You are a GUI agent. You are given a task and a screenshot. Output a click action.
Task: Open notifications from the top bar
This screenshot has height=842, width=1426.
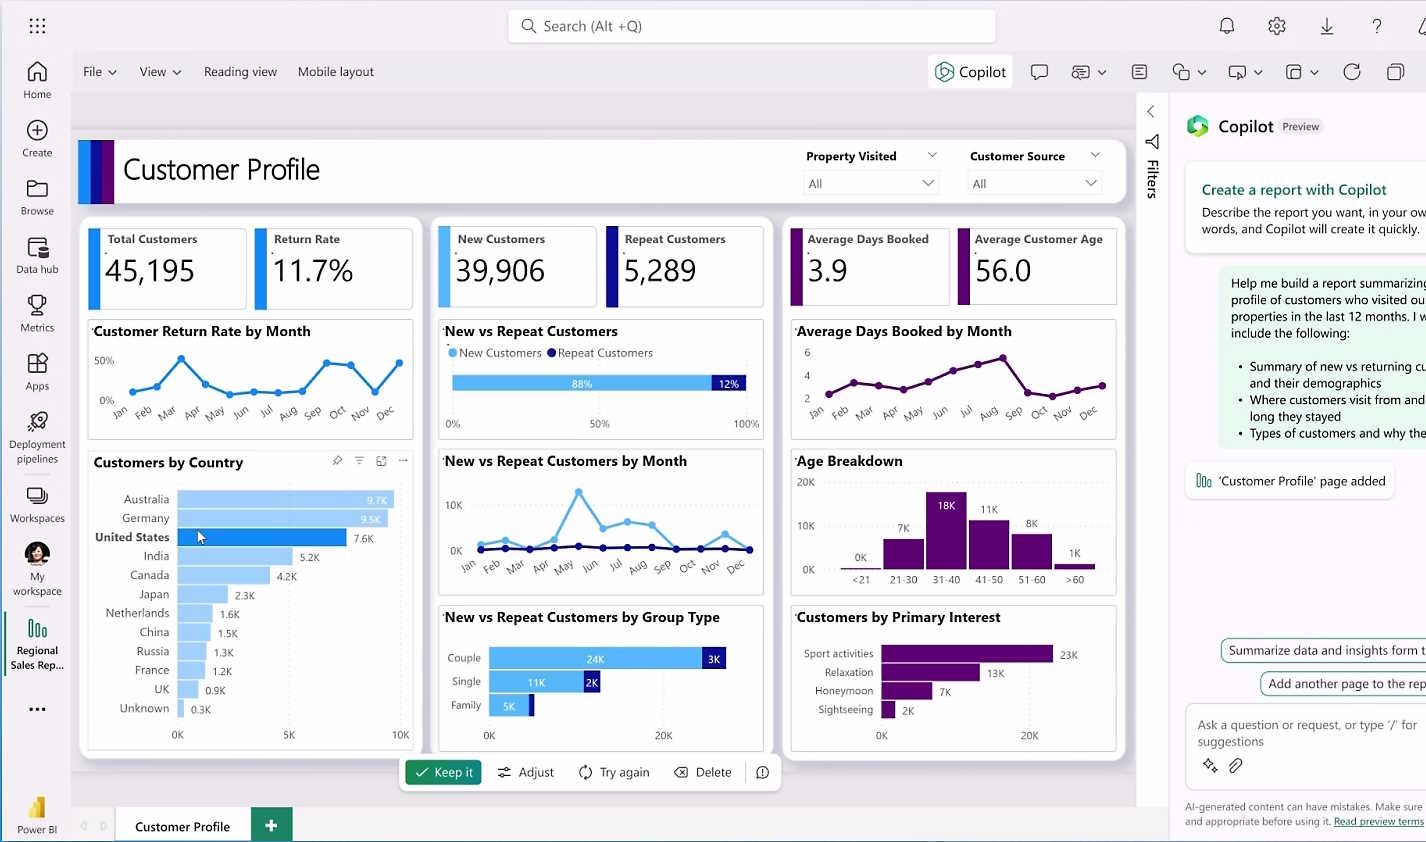(1227, 26)
